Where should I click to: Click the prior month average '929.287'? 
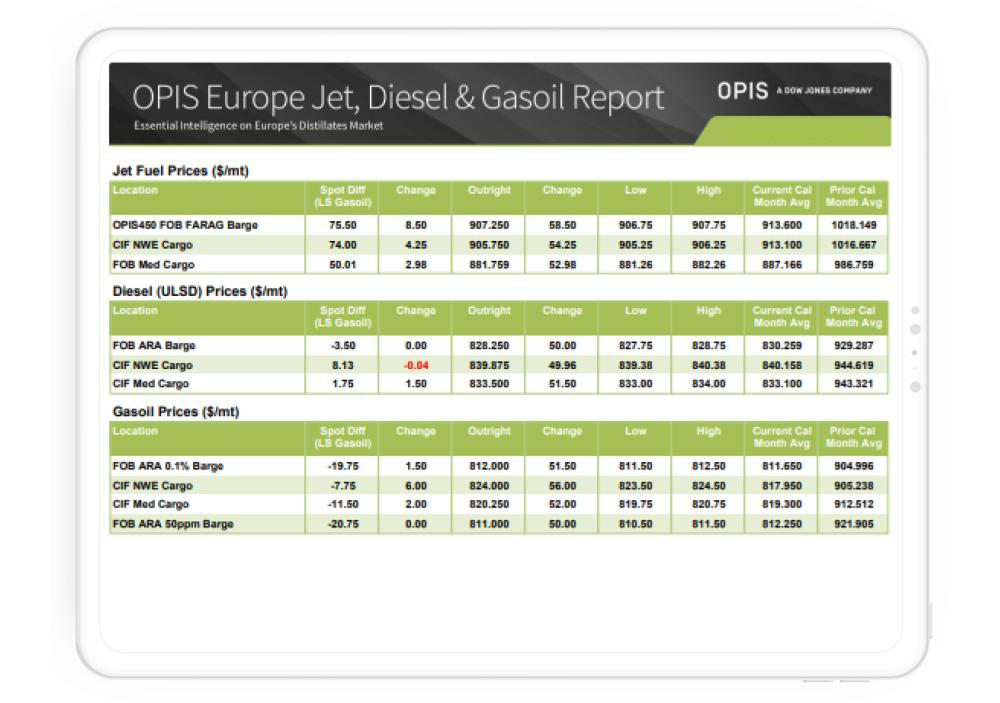[853, 346]
